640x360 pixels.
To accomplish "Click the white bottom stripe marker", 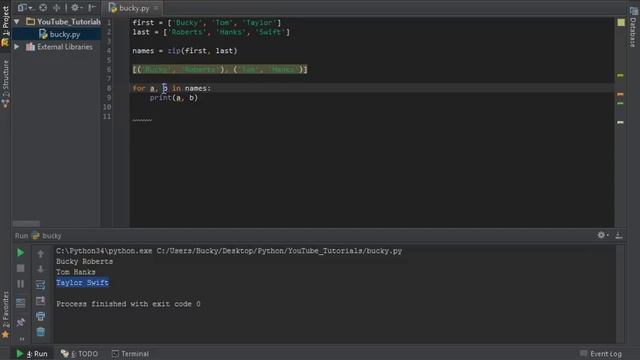I will (x=620, y=122).
